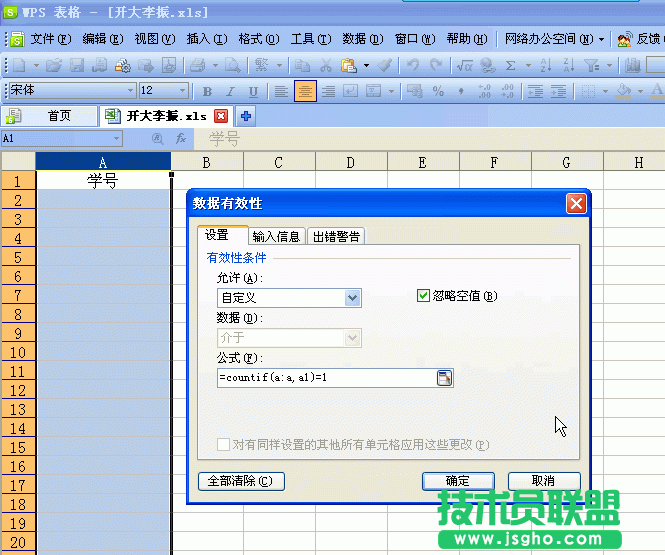
Task: Click the Format Painter brush icon
Action: tap(385, 65)
